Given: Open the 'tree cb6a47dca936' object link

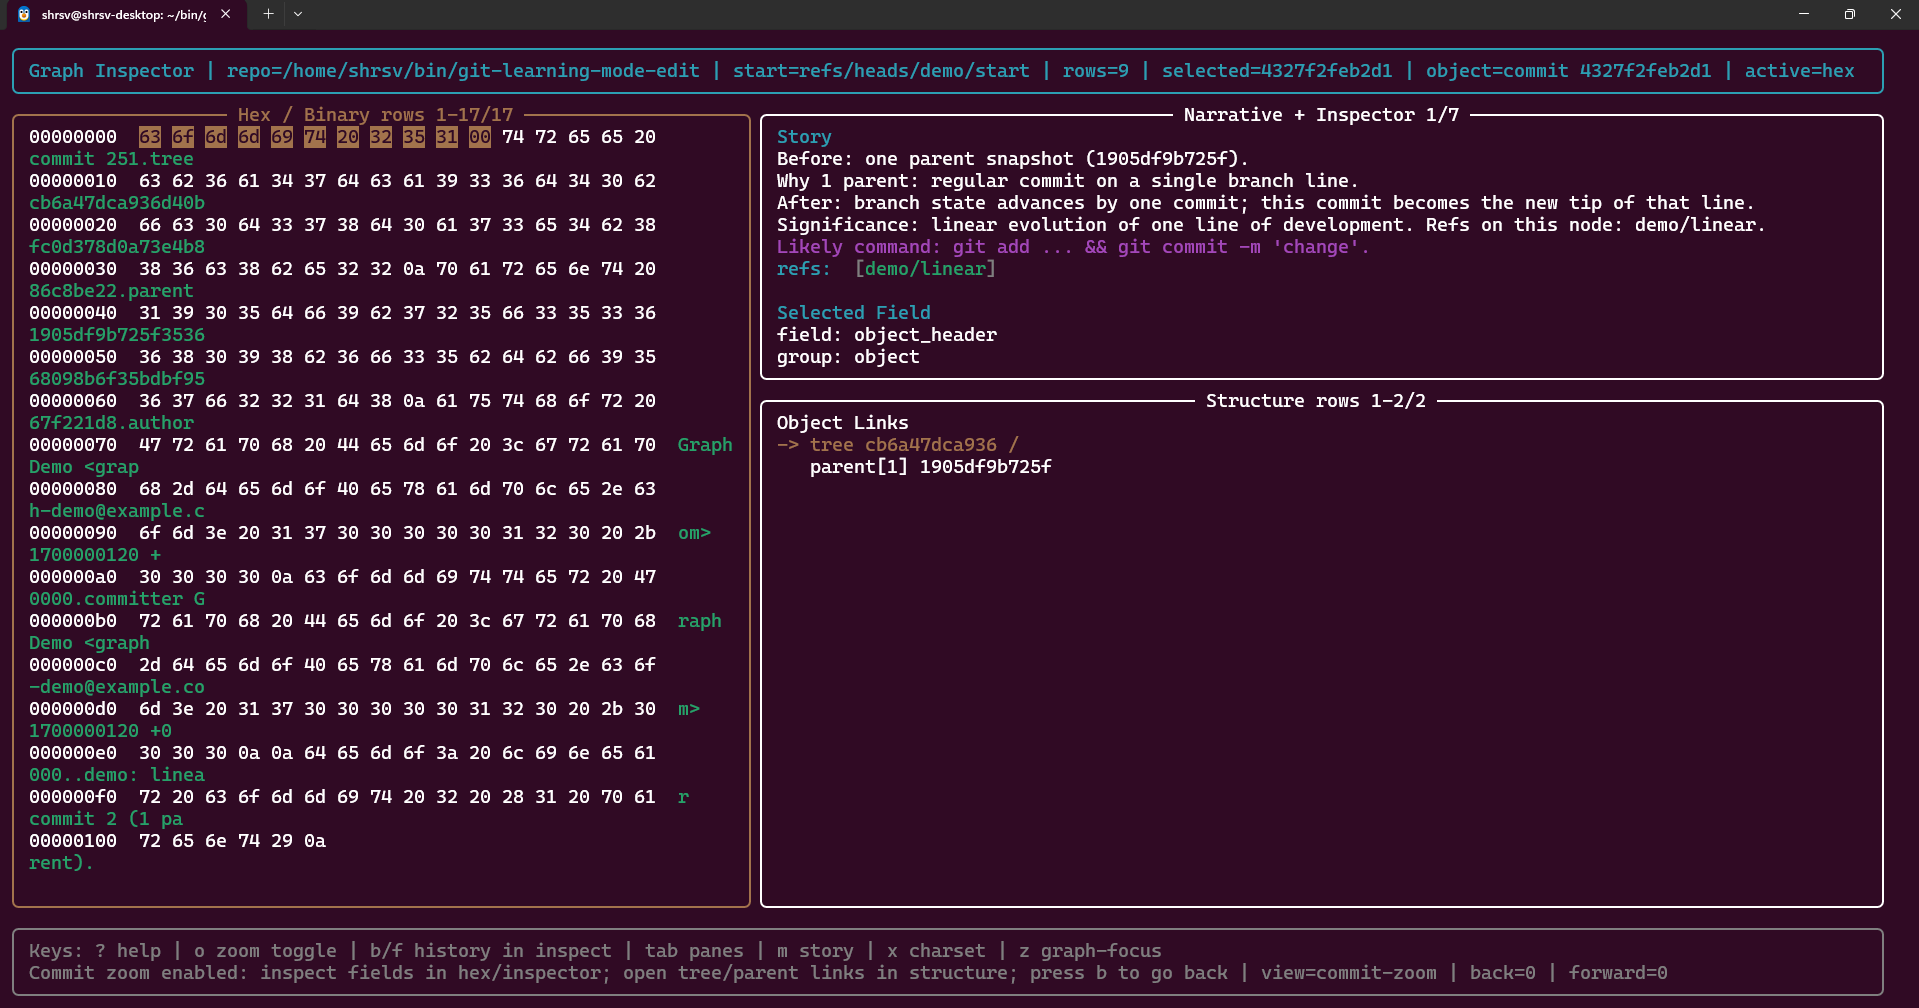Looking at the screenshot, I should click(898, 445).
